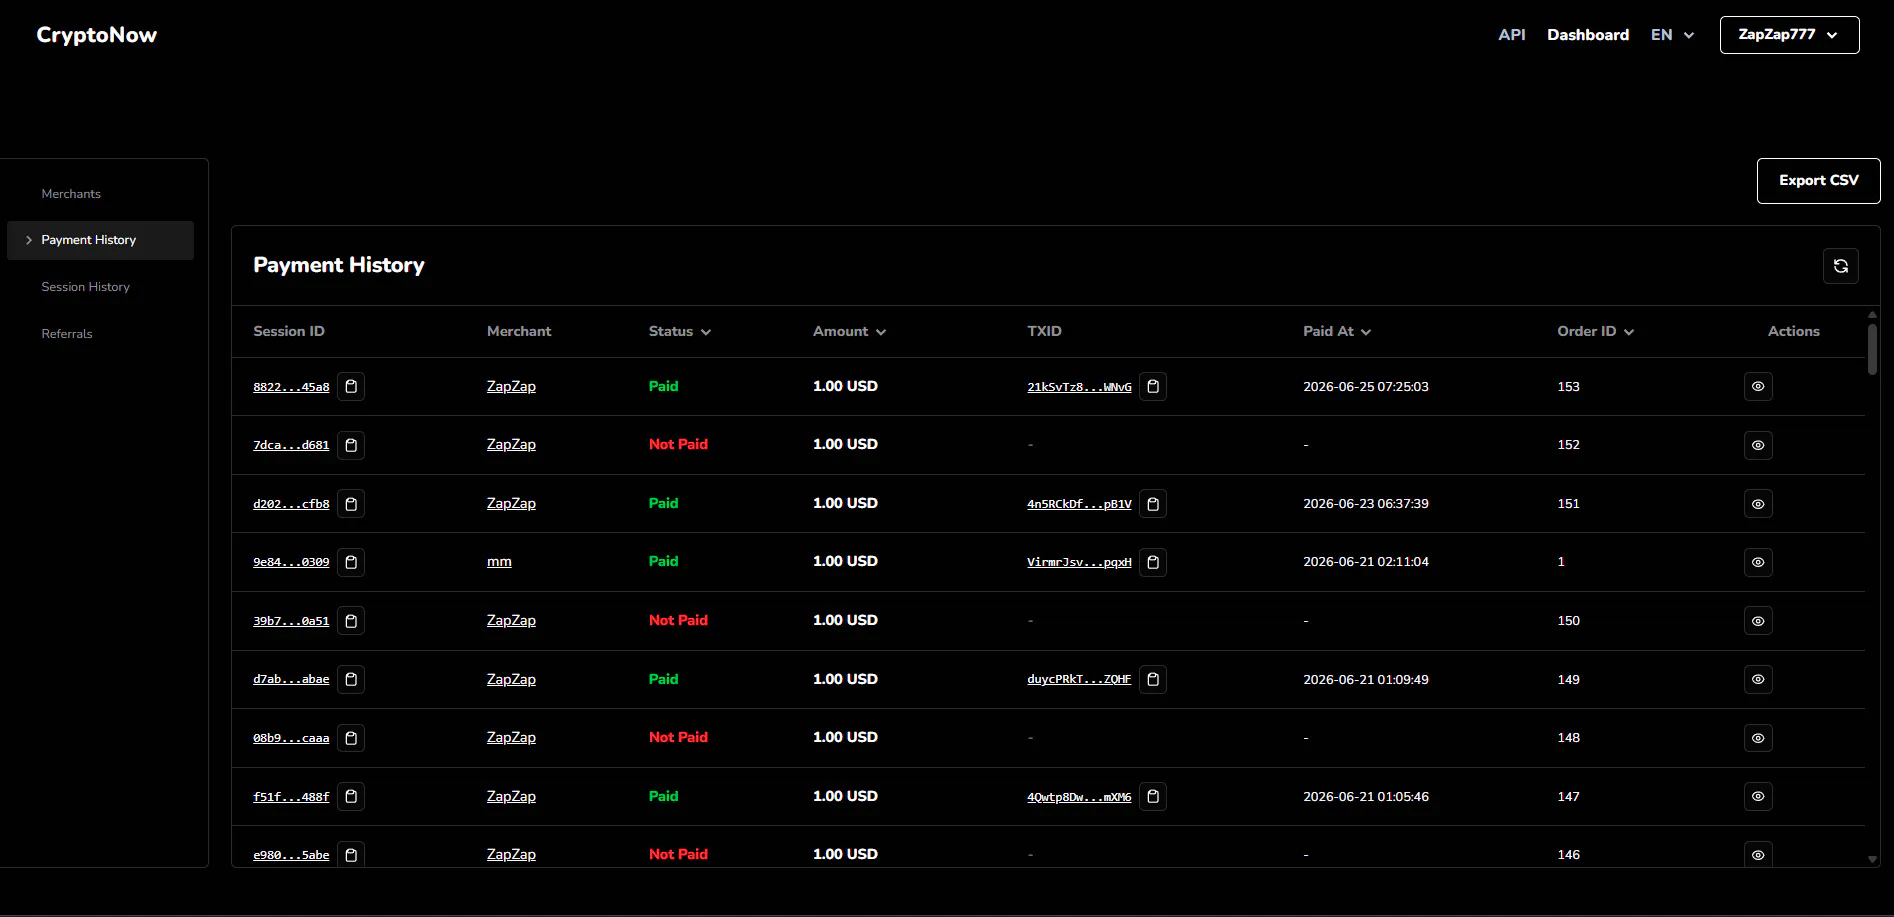The width and height of the screenshot is (1894, 917).
Task: Copy session ID 8822...45a8
Action: (351, 387)
